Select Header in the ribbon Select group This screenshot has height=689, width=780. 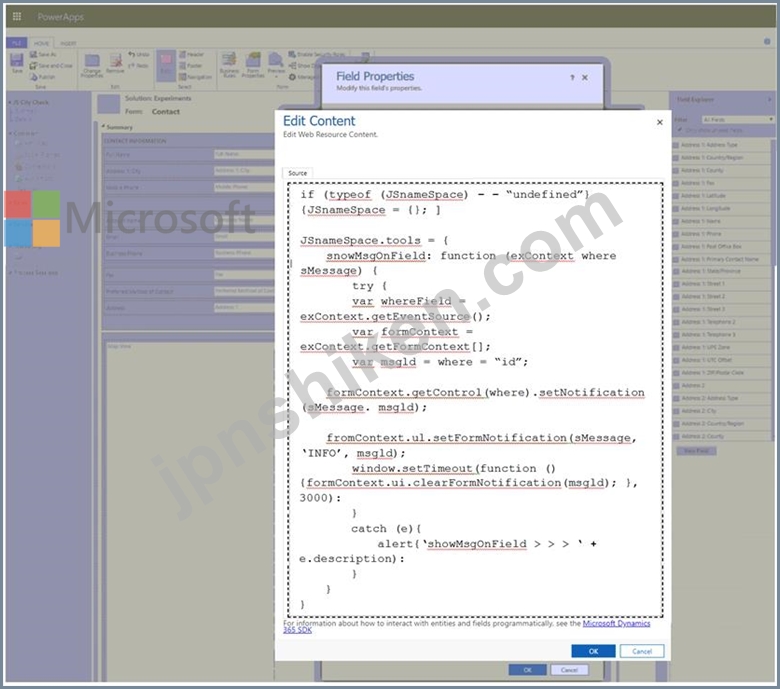pyautogui.click(x=192, y=54)
